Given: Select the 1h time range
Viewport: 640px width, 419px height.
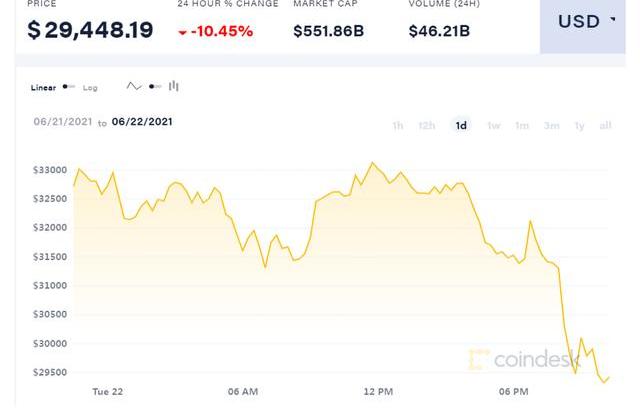Looking at the screenshot, I should [398, 125].
